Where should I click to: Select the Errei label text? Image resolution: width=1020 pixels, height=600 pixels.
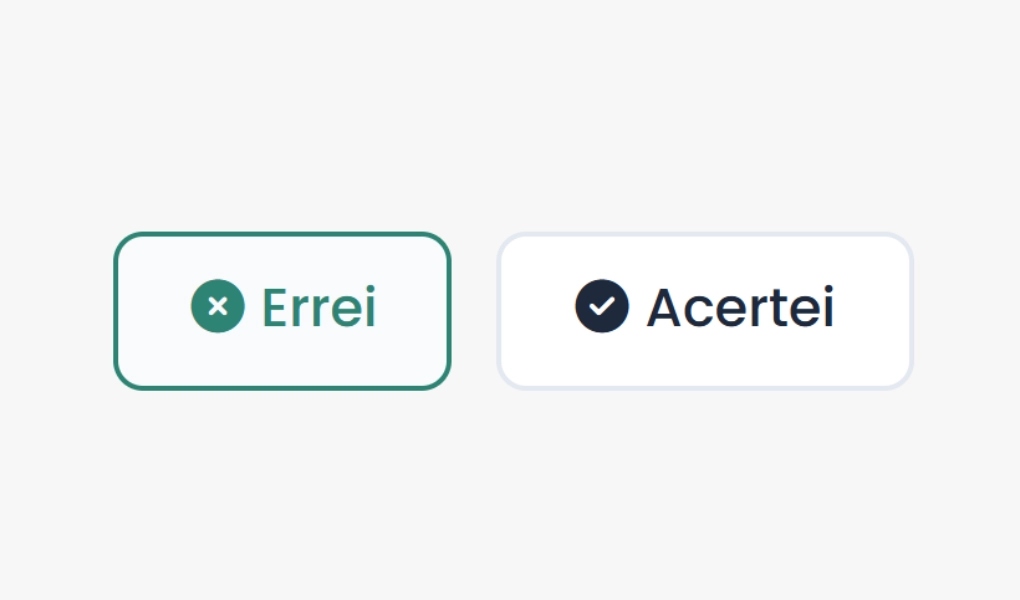[x=318, y=307]
